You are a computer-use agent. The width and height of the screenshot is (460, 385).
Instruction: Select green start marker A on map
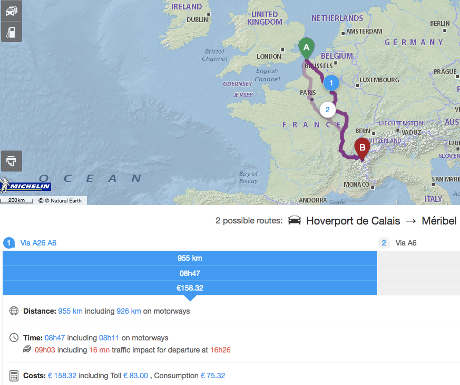click(306, 49)
